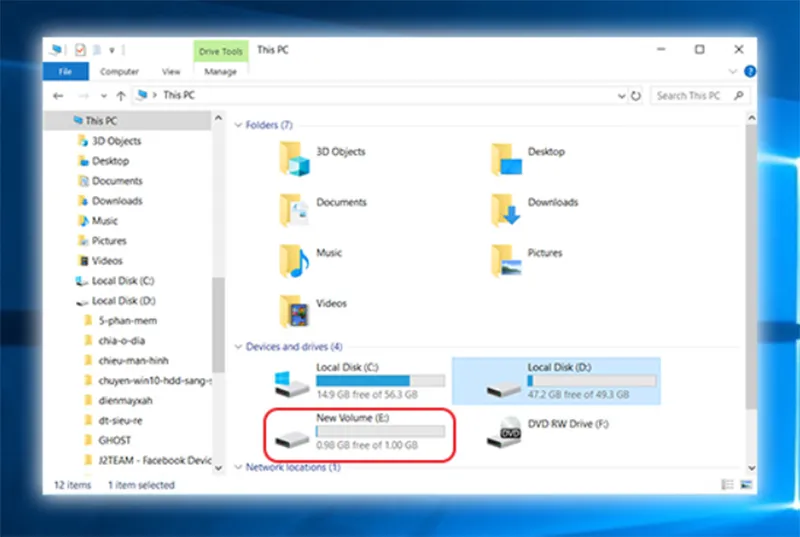The height and width of the screenshot is (537, 800).
Task: Open Help with the blue question mark icon
Action: point(749,71)
